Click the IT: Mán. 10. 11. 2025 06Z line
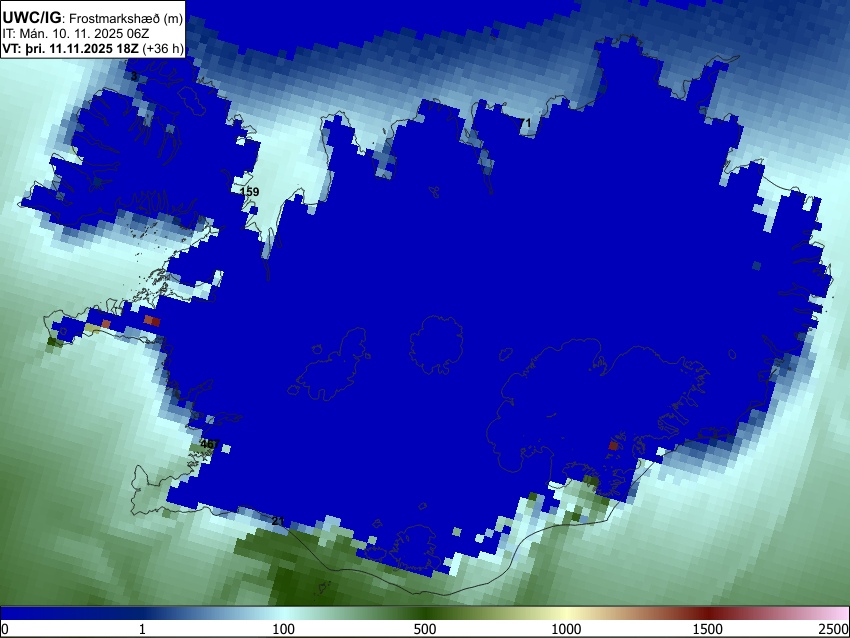Screen dimensions: 850x638 [x=75, y=33]
